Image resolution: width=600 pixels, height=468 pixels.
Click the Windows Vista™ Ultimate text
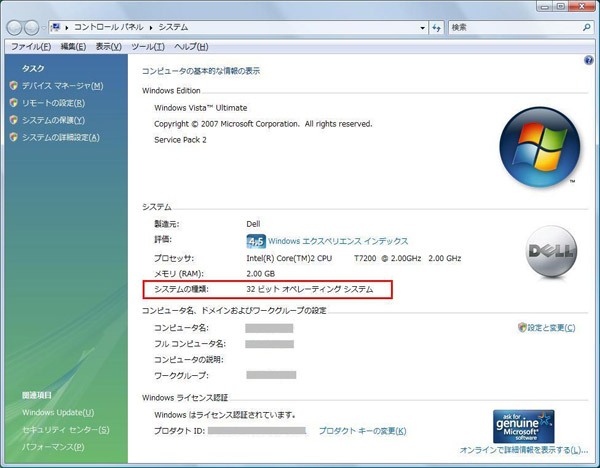201,108
